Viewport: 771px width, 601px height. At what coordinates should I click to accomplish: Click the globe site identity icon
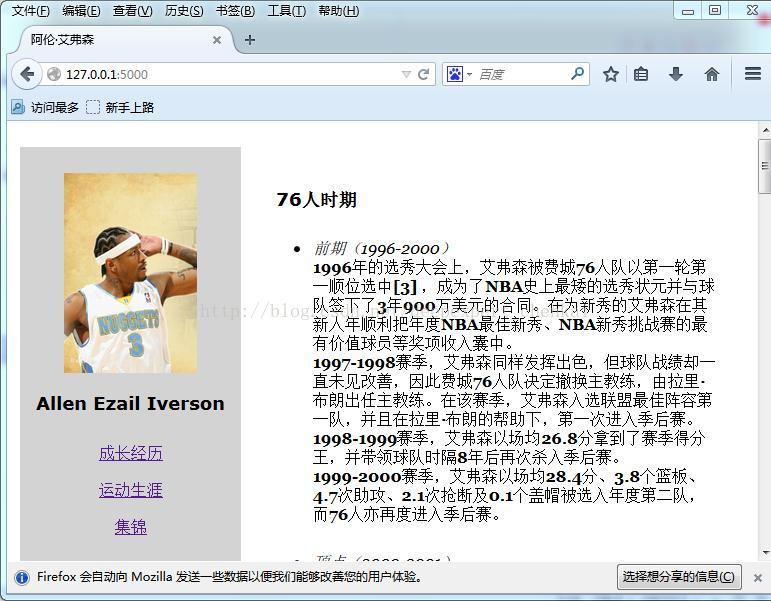tap(54, 74)
